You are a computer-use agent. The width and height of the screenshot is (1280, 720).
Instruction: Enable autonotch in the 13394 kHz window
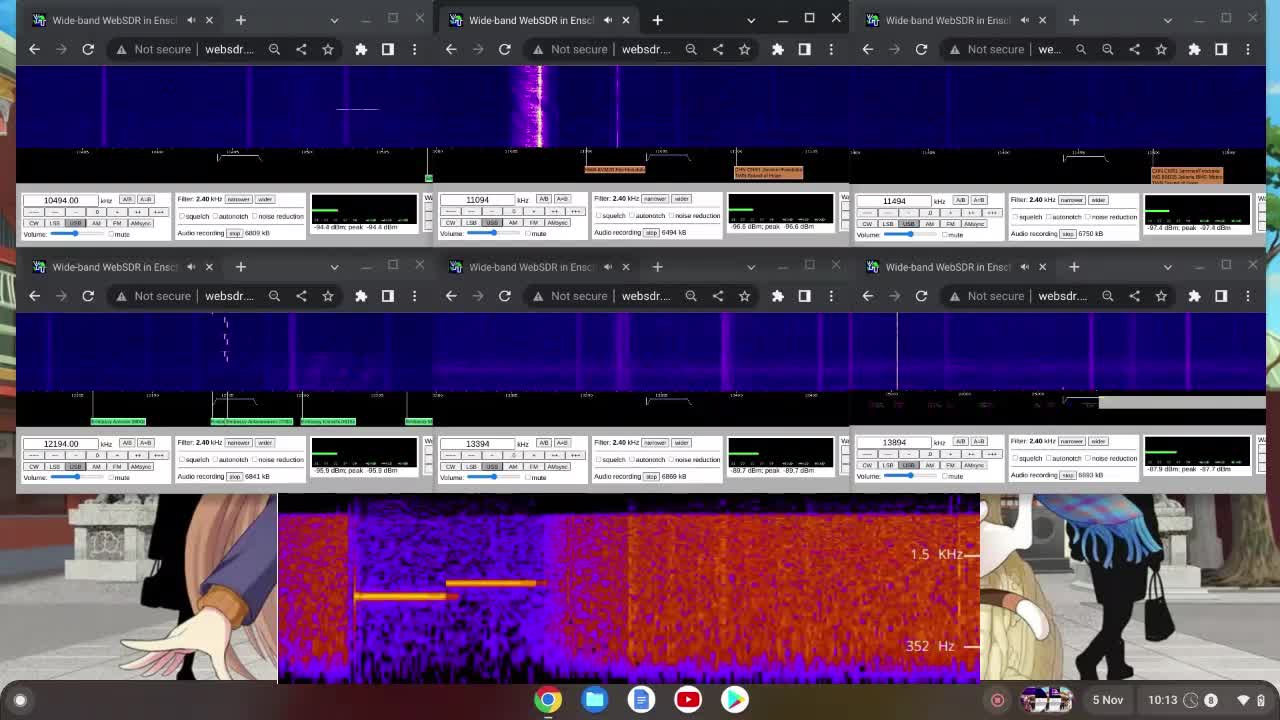(633, 459)
